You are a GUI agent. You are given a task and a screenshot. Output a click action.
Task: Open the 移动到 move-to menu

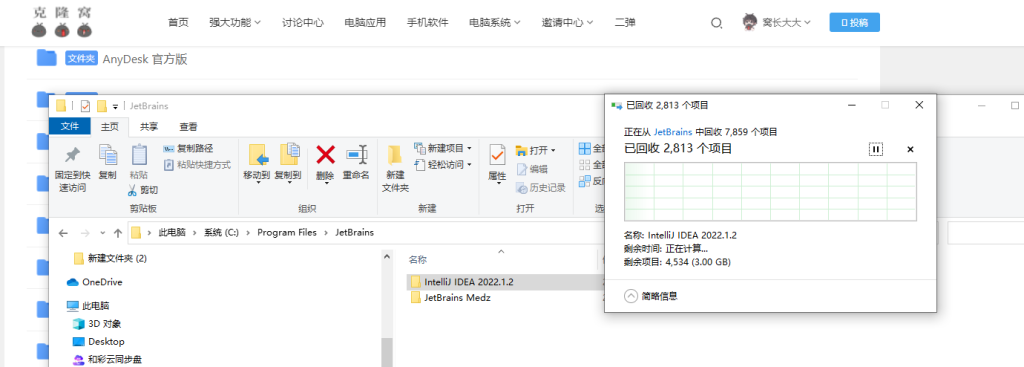point(257,163)
